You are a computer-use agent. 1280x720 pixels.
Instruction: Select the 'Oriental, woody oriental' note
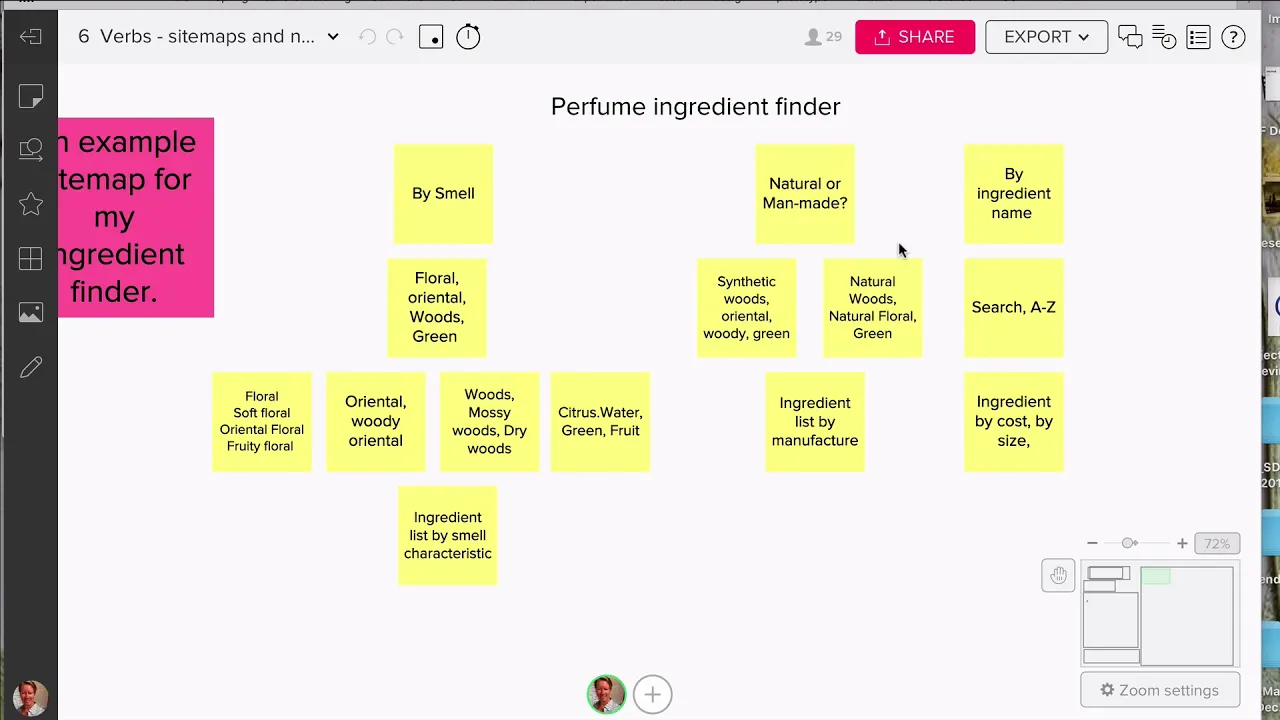(x=375, y=421)
